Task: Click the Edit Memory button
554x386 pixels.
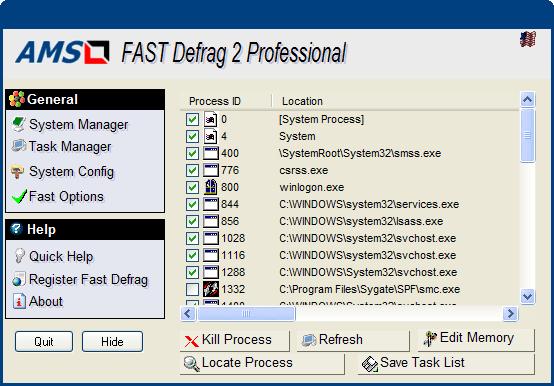Action: pyautogui.click(x=476, y=340)
